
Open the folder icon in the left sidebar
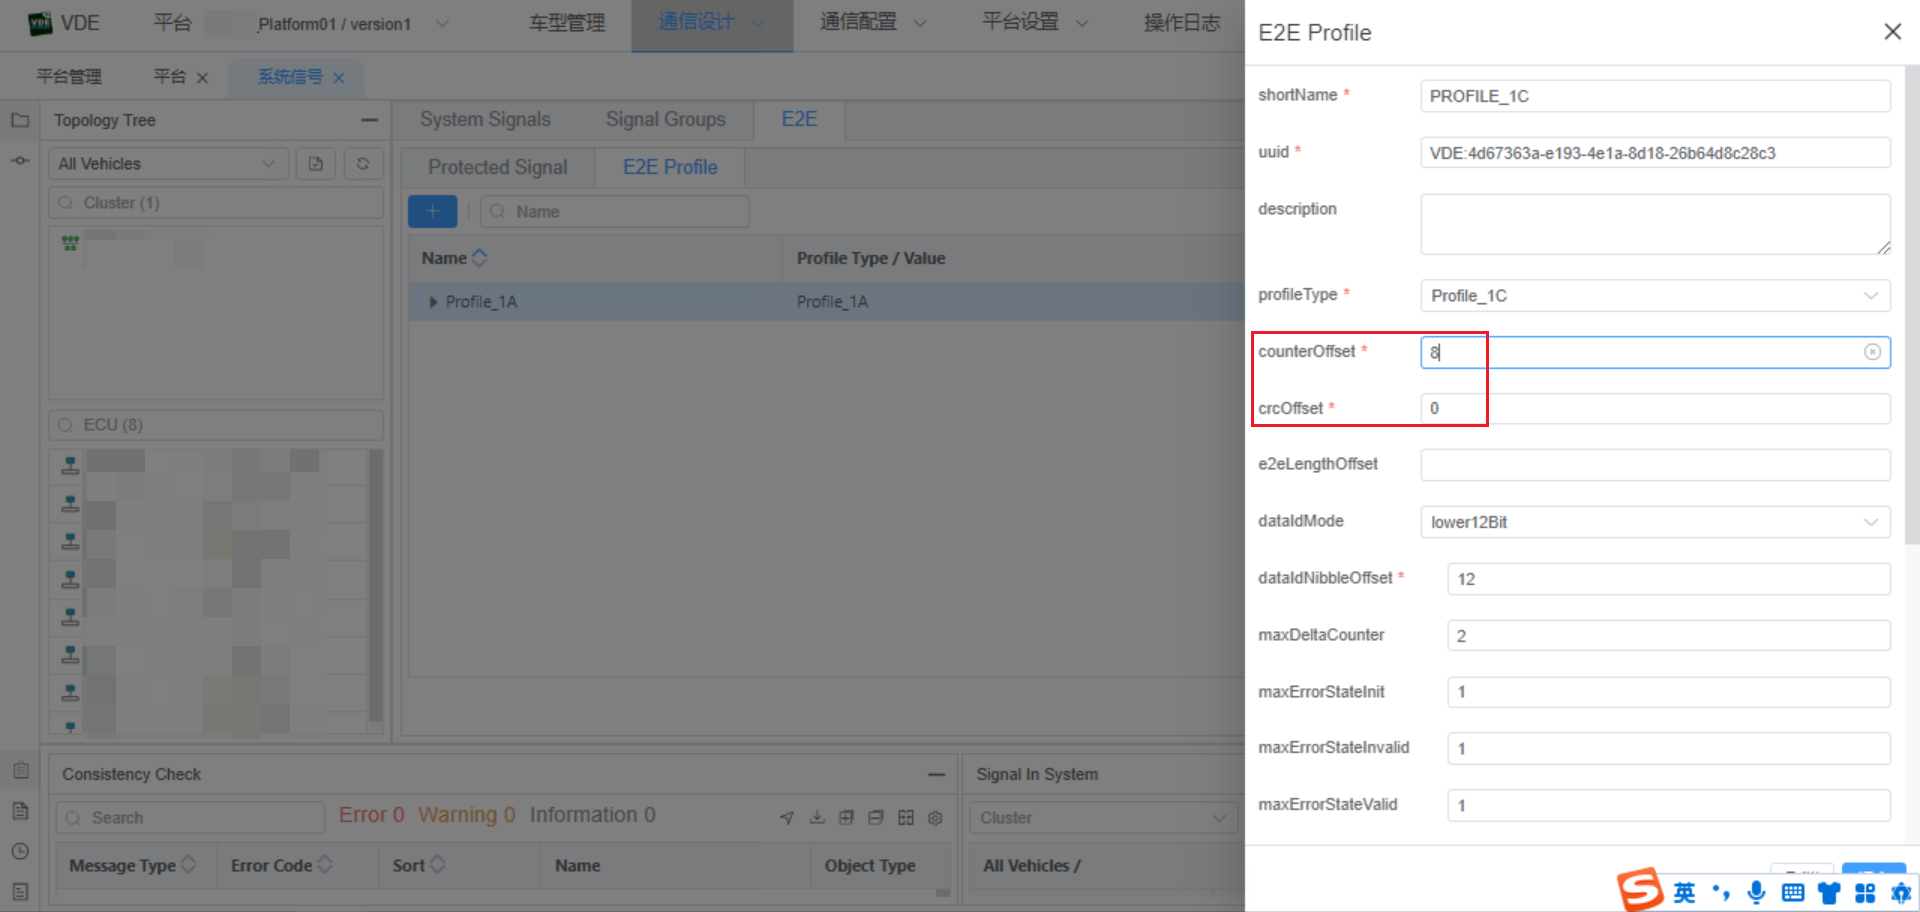pos(20,120)
